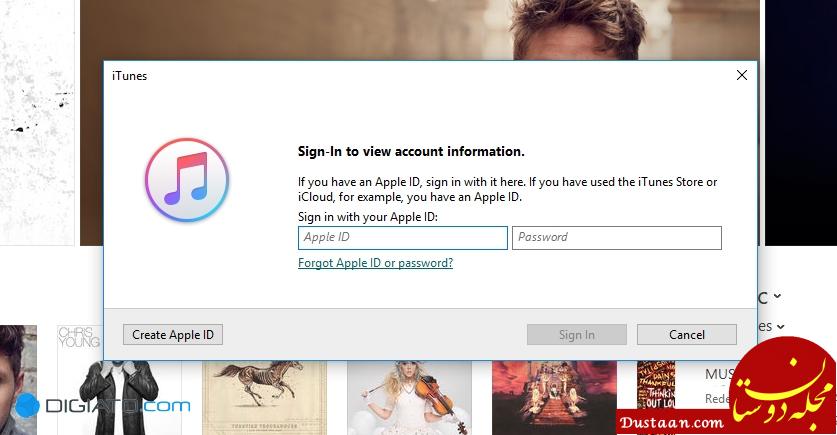Click the Sign In button

pyautogui.click(x=576, y=335)
